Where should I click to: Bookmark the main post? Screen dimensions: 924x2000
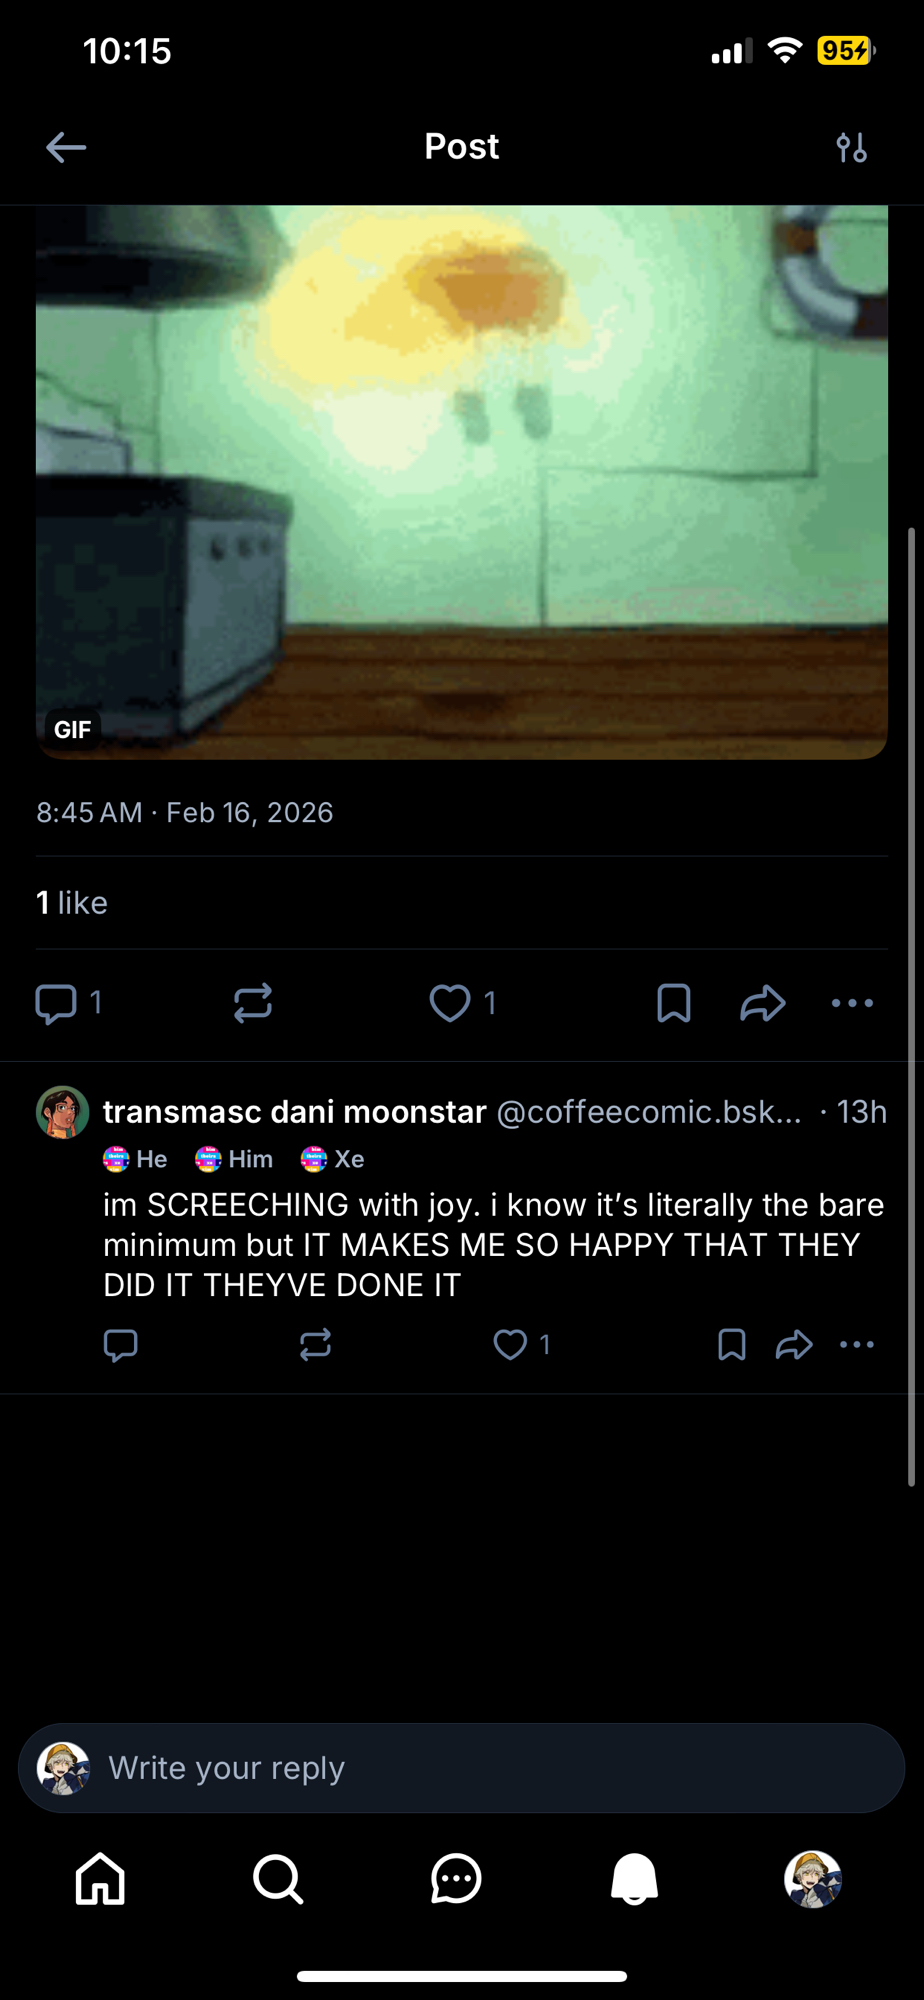(x=674, y=1003)
